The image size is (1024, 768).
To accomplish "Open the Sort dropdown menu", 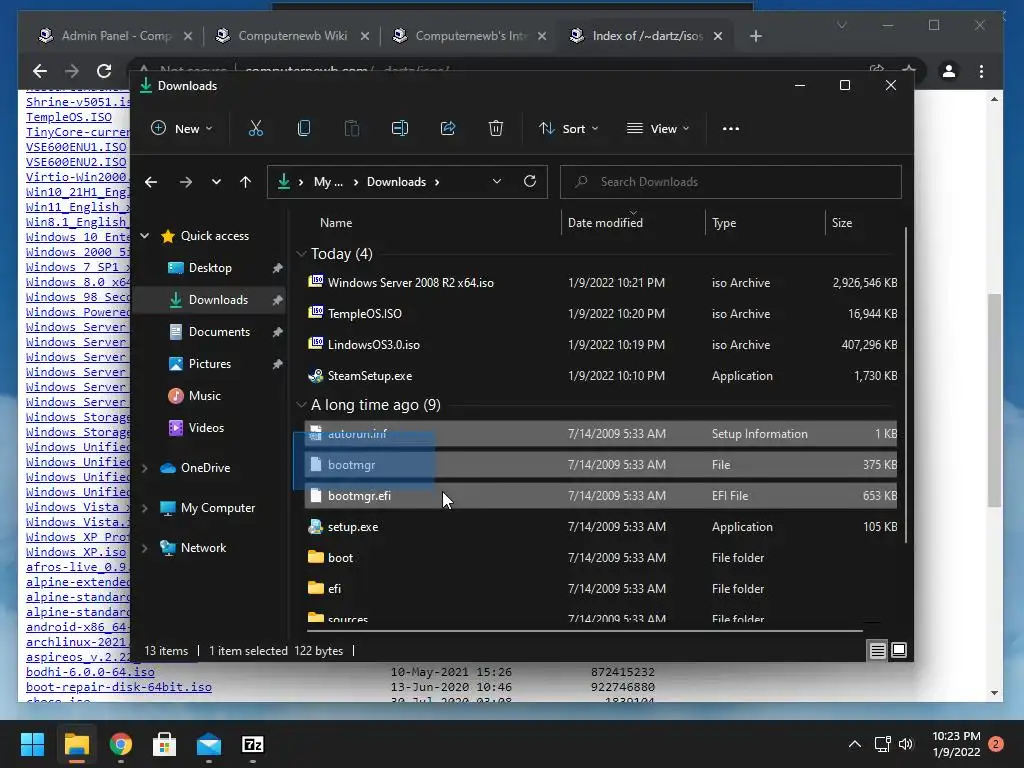I will pyautogui.click(x=568, y=129).
